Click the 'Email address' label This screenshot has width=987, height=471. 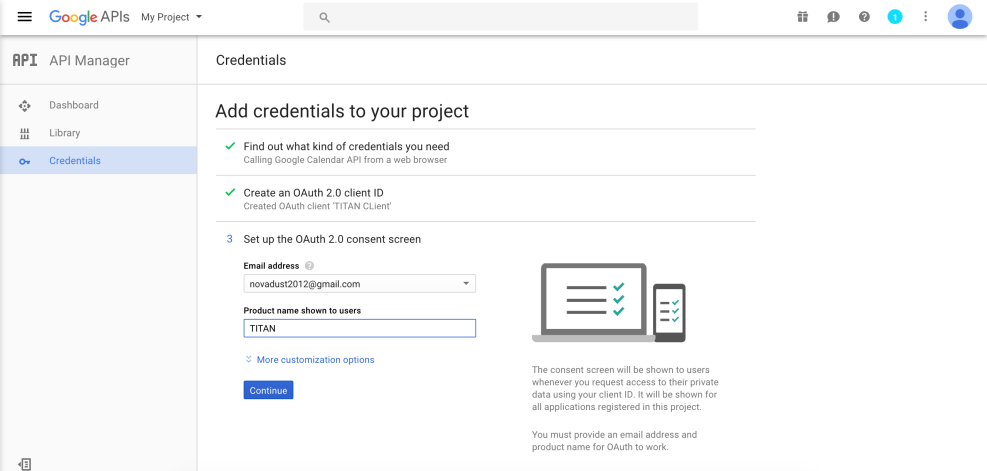pos(271,266)
